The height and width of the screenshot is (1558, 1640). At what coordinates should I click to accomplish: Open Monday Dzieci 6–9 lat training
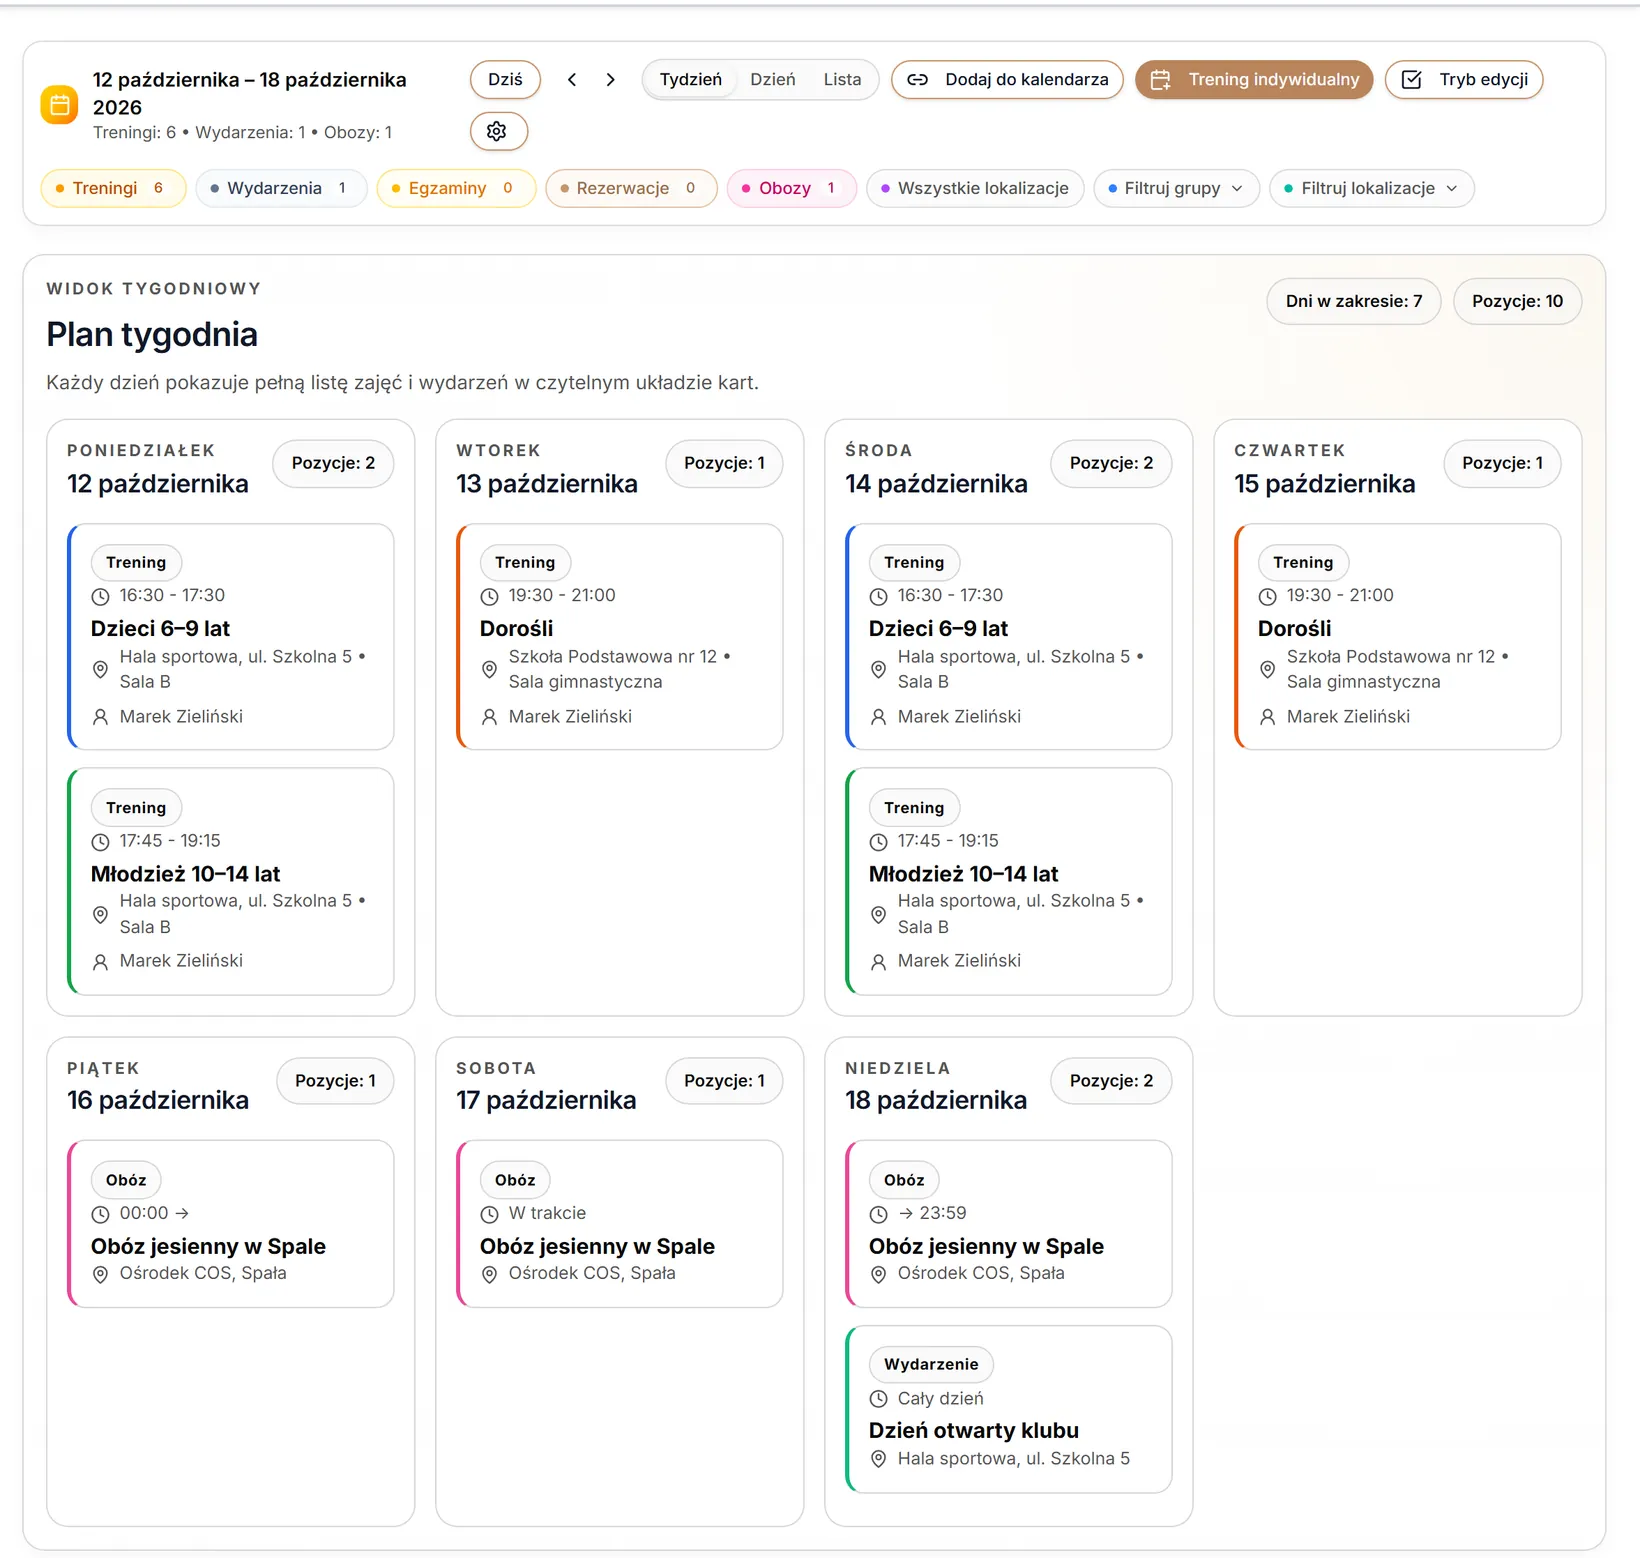pos(231,637)
